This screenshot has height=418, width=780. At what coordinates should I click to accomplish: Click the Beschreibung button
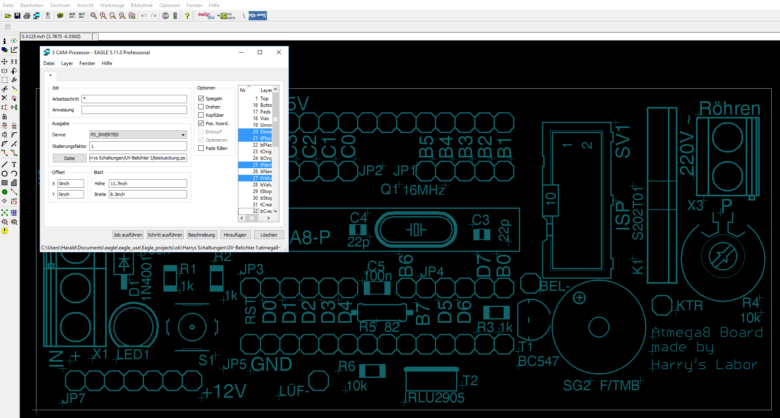coord(202,234)
